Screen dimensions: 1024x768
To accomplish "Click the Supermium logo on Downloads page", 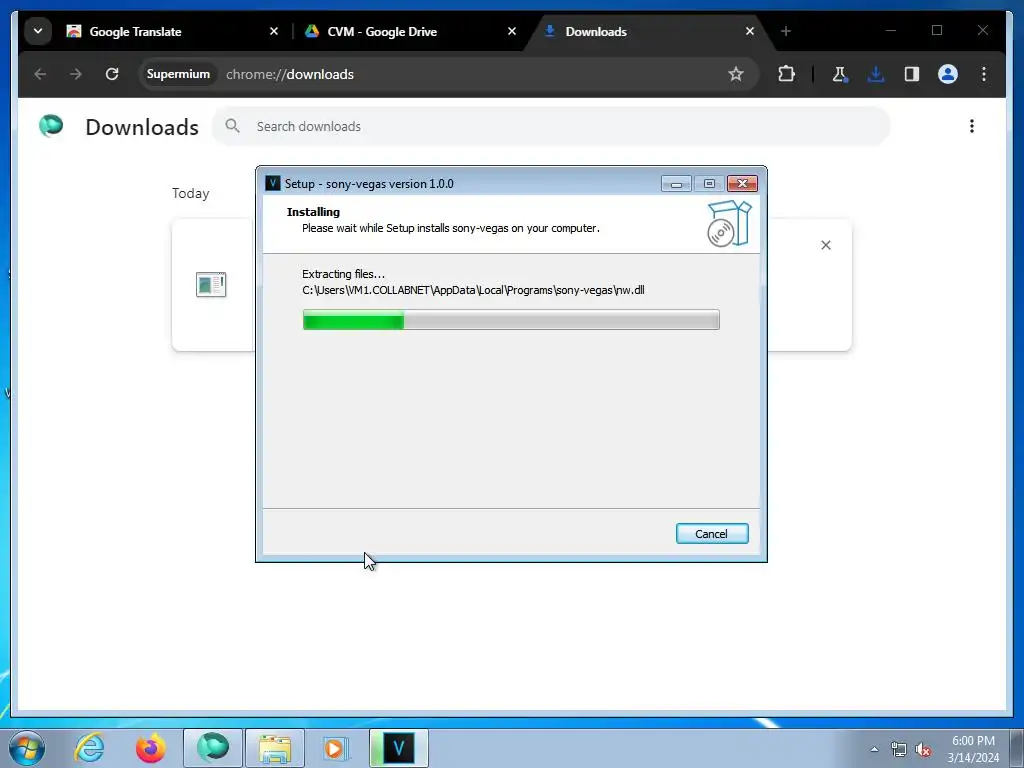I will coord(51,125).
